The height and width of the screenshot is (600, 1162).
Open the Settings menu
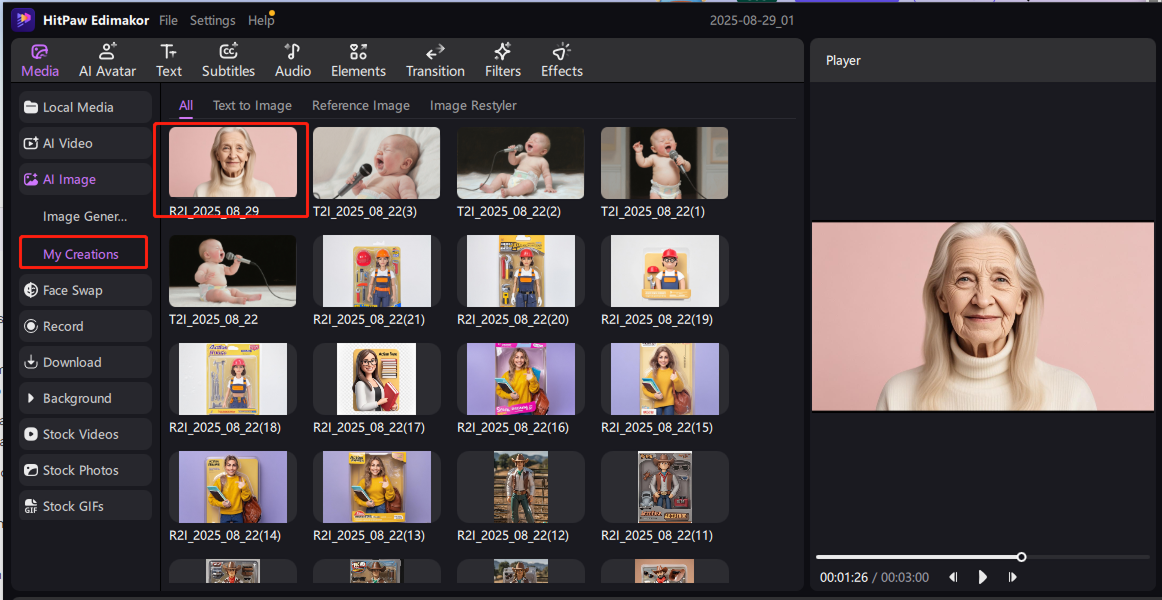(x=213, y=21)
